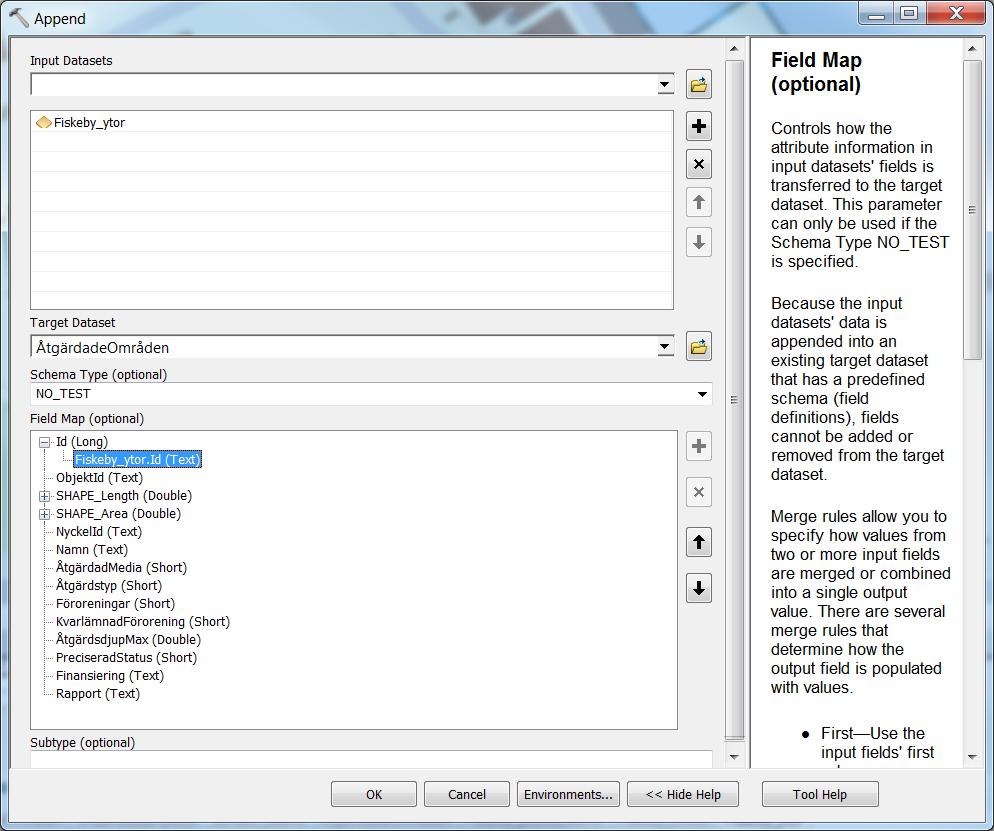Remove selected input dataset with X button
994x831 pixels.
coord(699,164)
